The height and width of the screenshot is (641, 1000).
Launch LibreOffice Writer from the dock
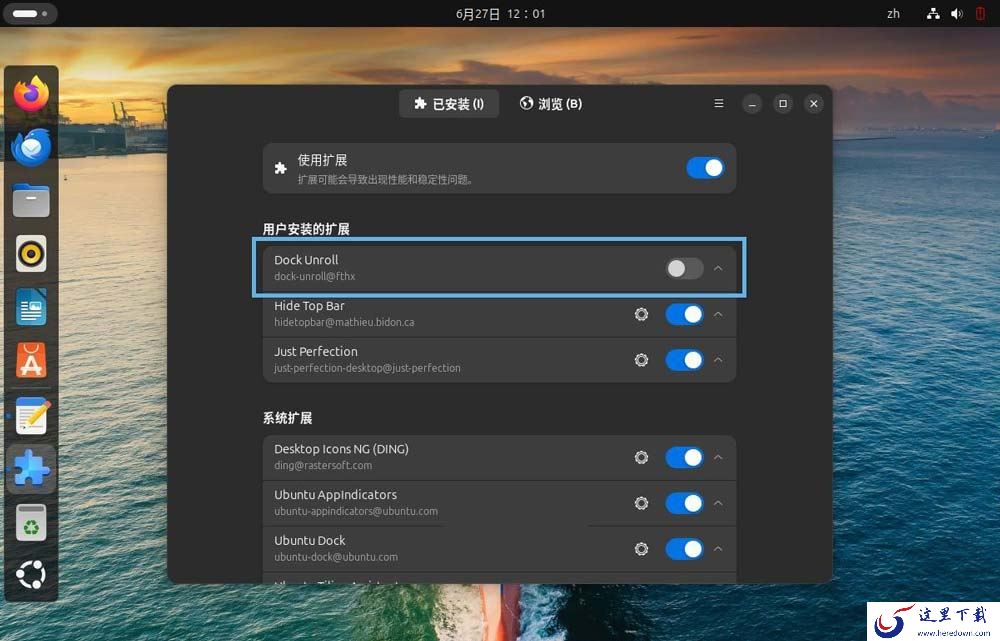(x=31, y=307)
